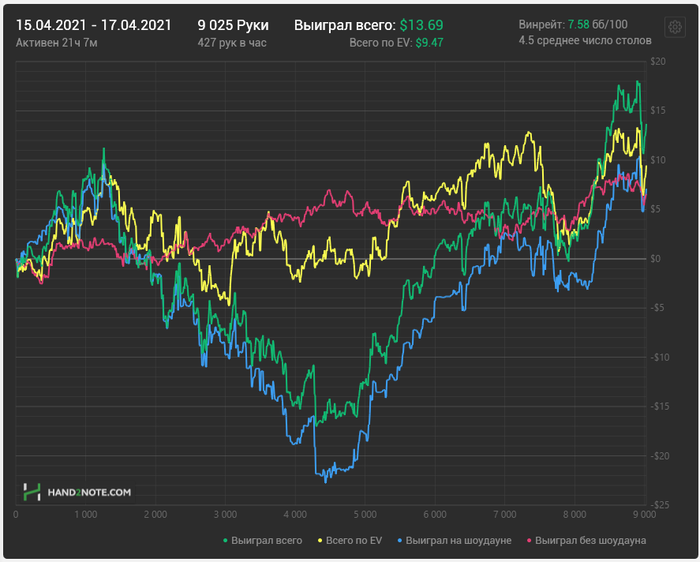This screenshot has height=562, width=700.
Task: Click the EV total value $9.47
Action: click(x=429, y=43)
